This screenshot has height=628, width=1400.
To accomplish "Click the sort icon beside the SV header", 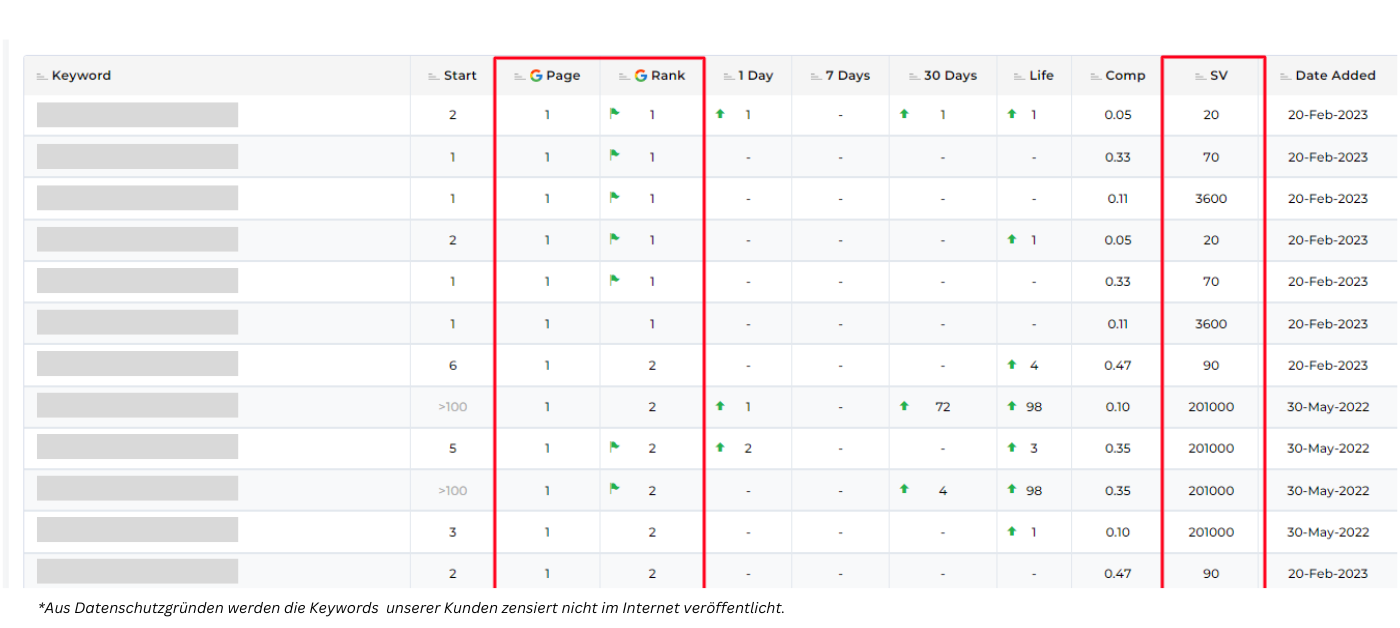I will click(x=1200, y=76).
